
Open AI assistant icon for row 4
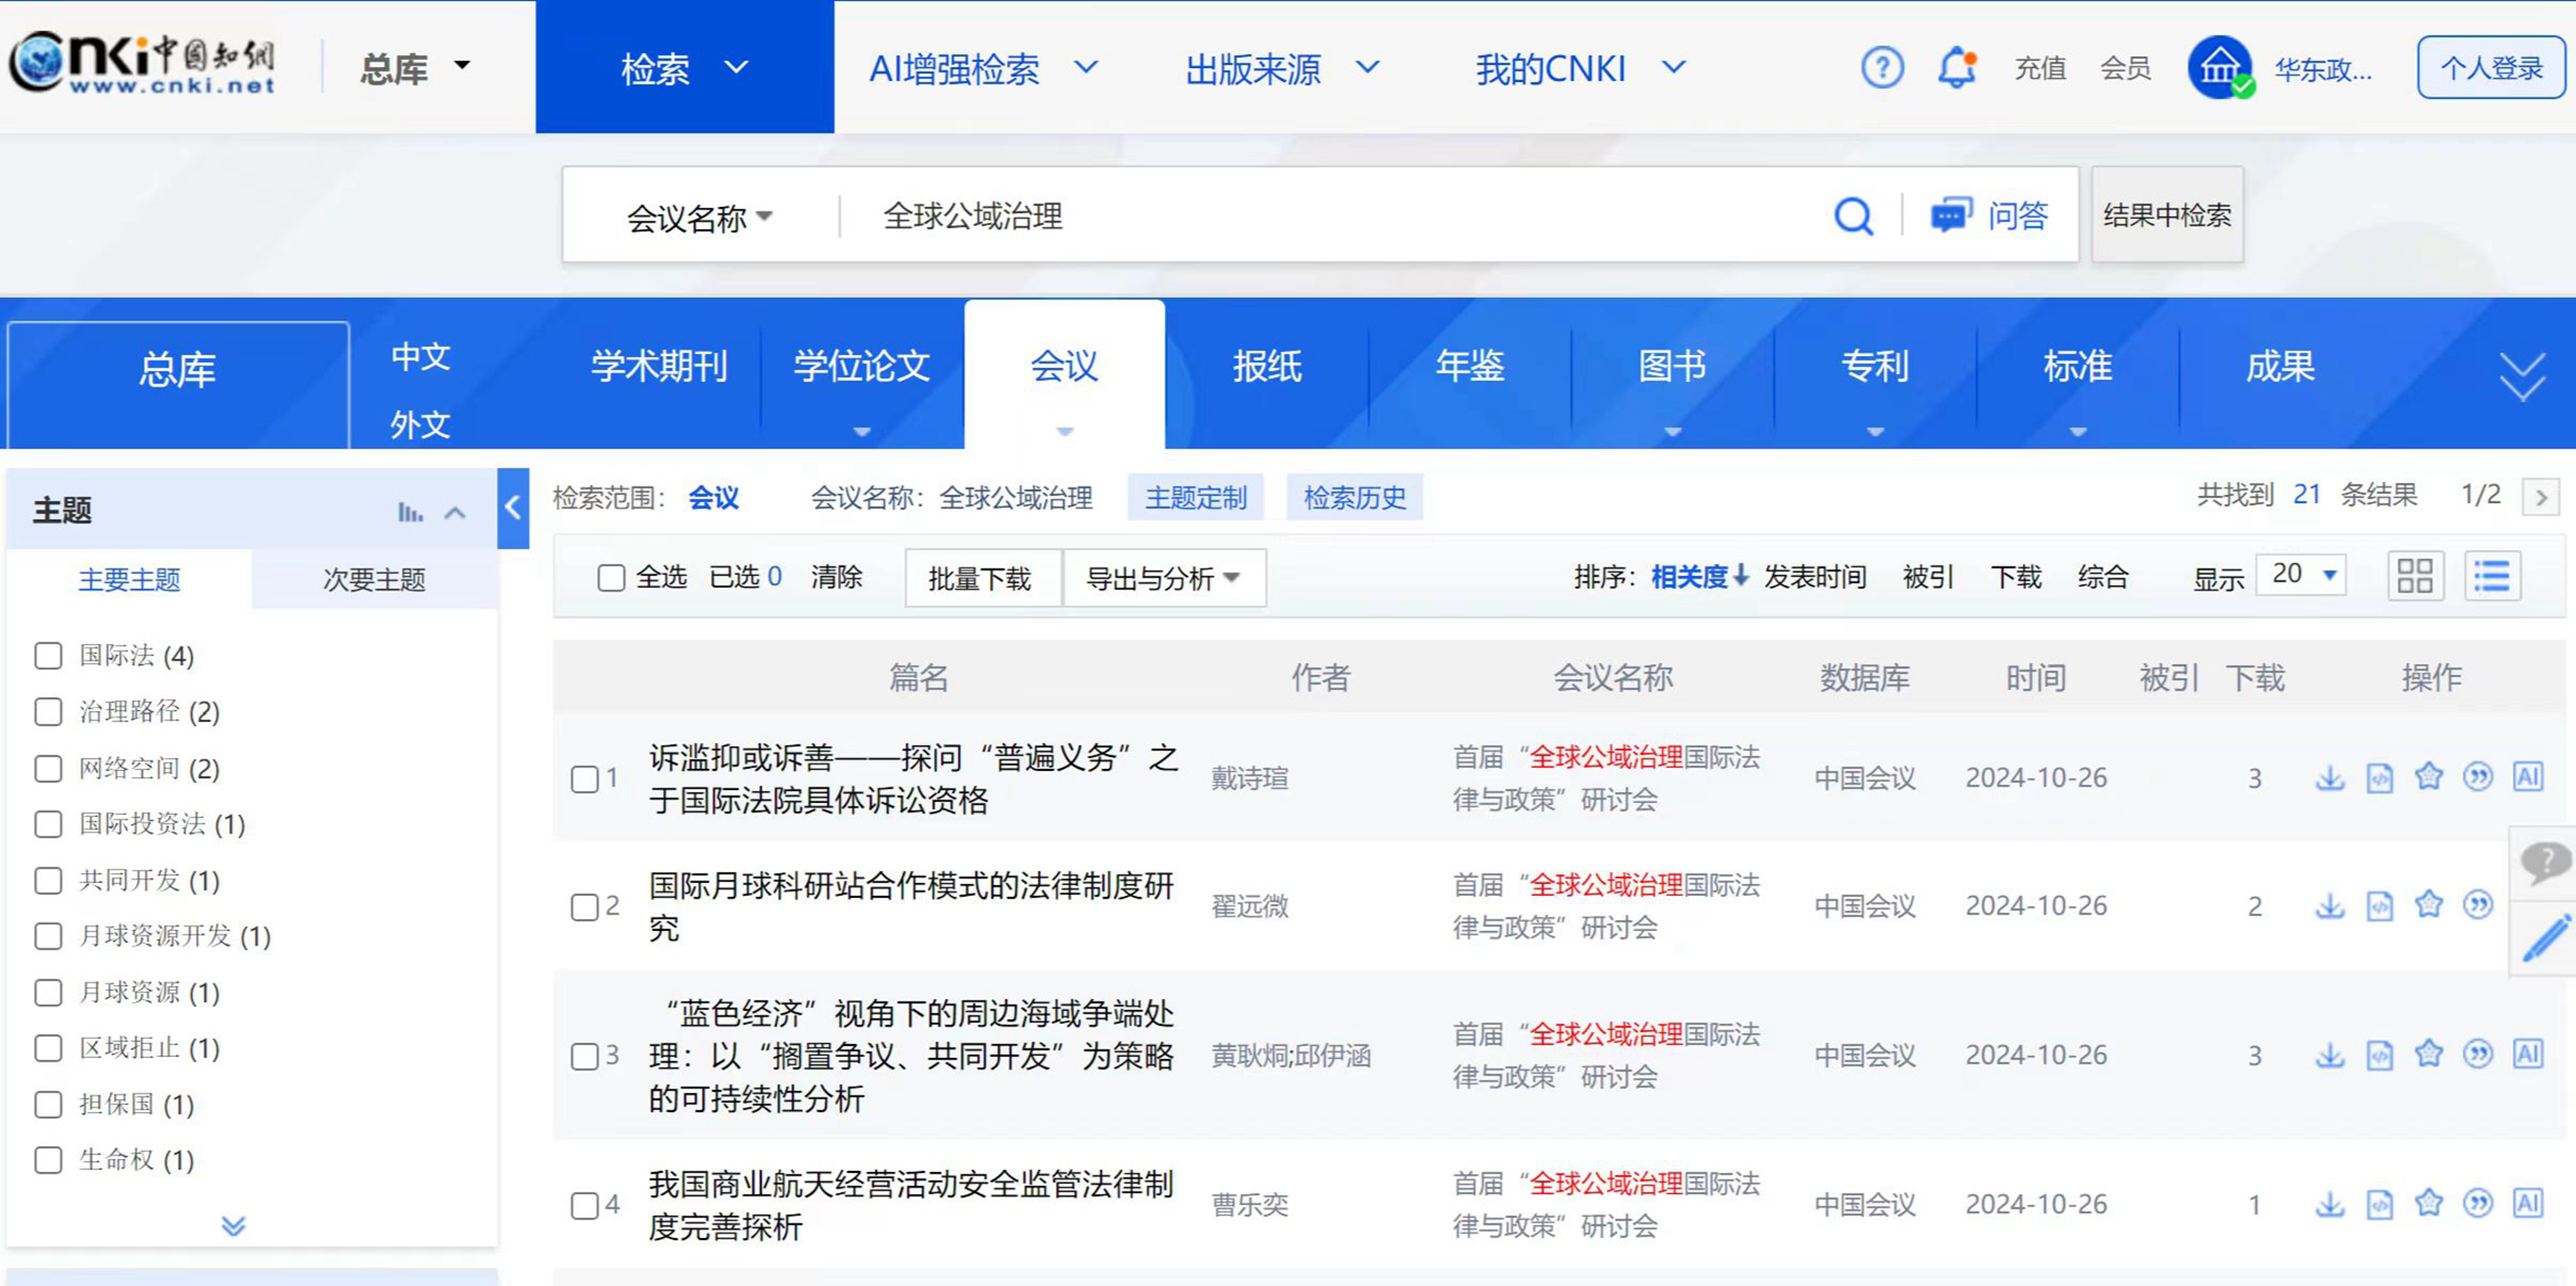pos(2527,1204)
